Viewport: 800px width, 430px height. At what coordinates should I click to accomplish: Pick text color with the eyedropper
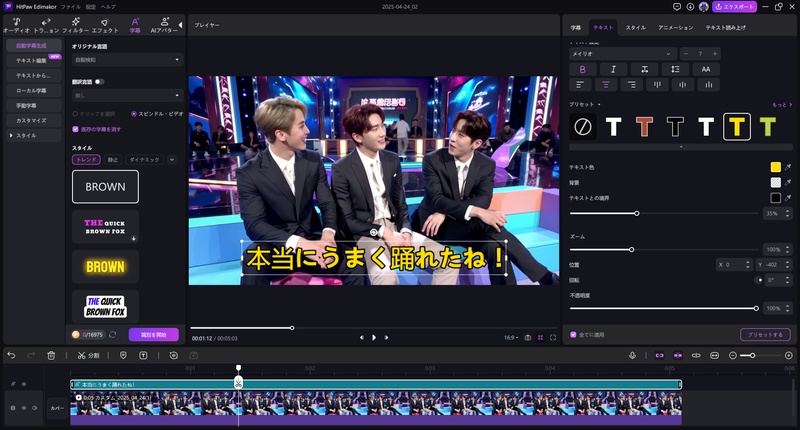789,167
